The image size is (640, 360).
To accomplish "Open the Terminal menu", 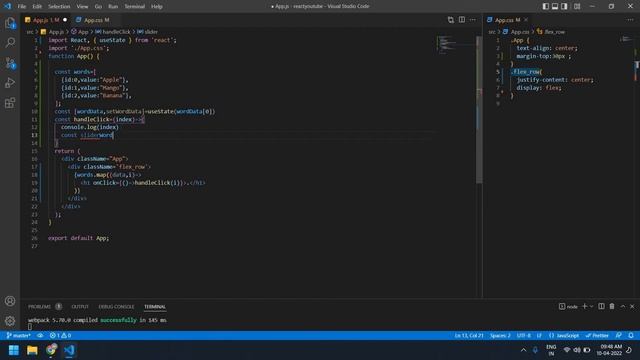I will click(134, 7).
